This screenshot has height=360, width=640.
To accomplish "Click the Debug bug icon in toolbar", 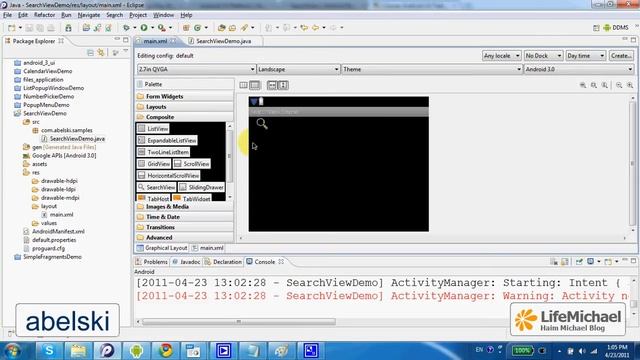I will click(127, 28).
